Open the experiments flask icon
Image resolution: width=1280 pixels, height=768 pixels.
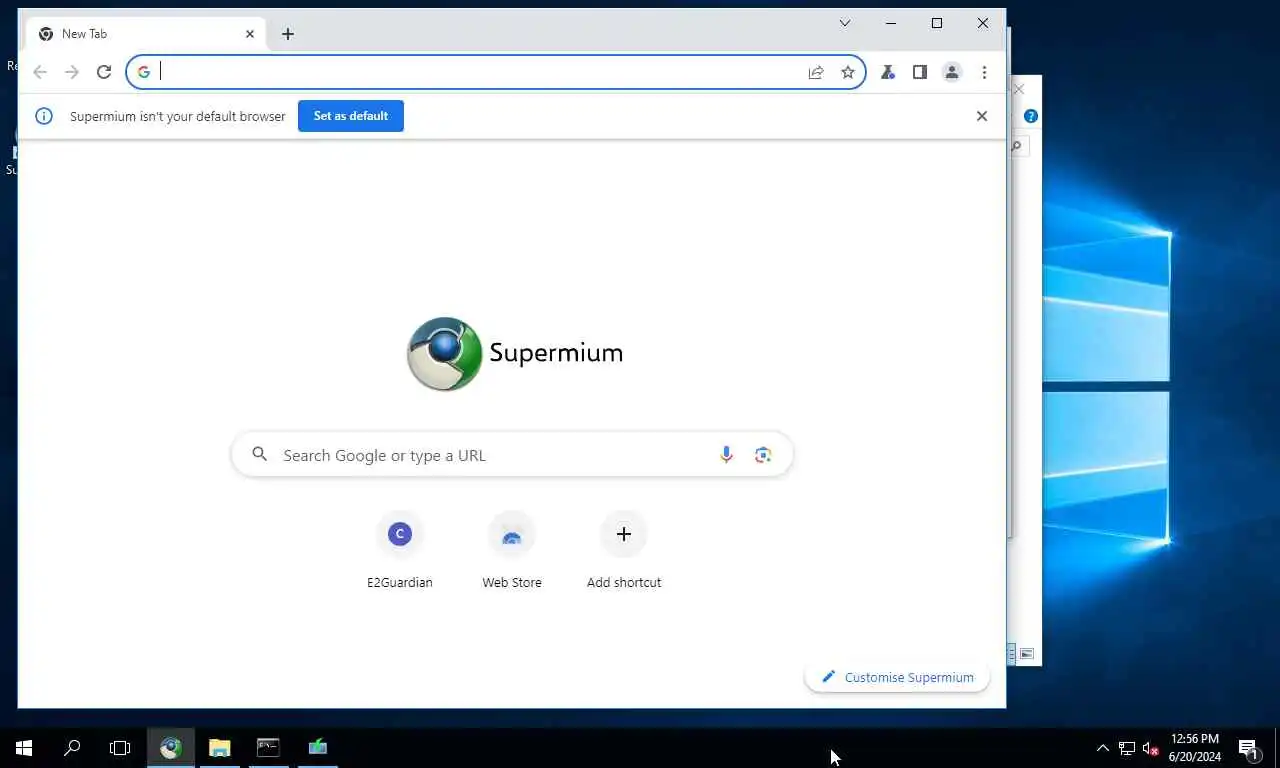[x=887, y=72]
